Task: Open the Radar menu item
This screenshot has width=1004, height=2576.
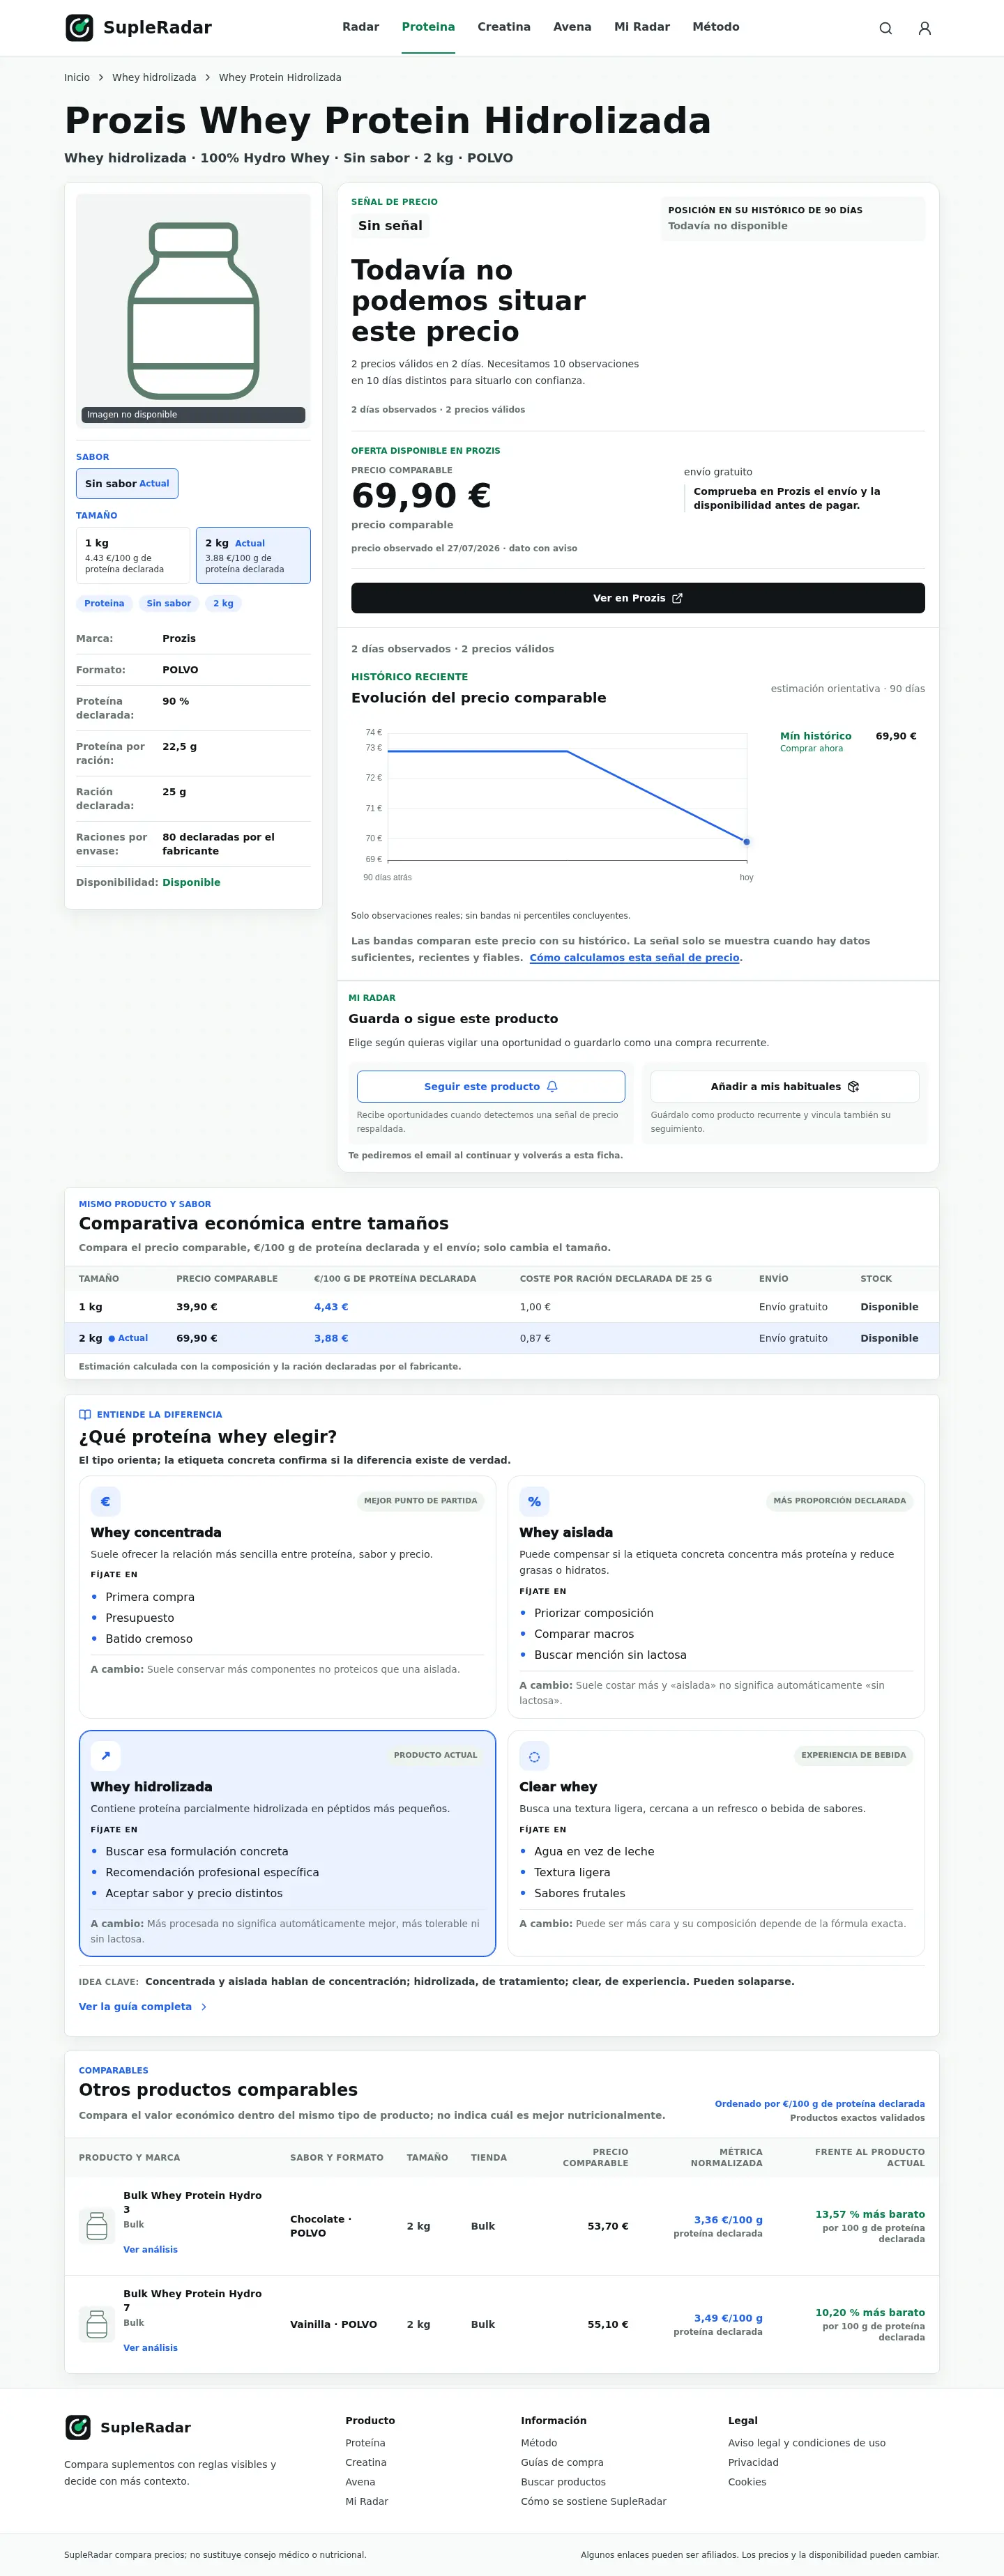Action: [x=360, y=27]
